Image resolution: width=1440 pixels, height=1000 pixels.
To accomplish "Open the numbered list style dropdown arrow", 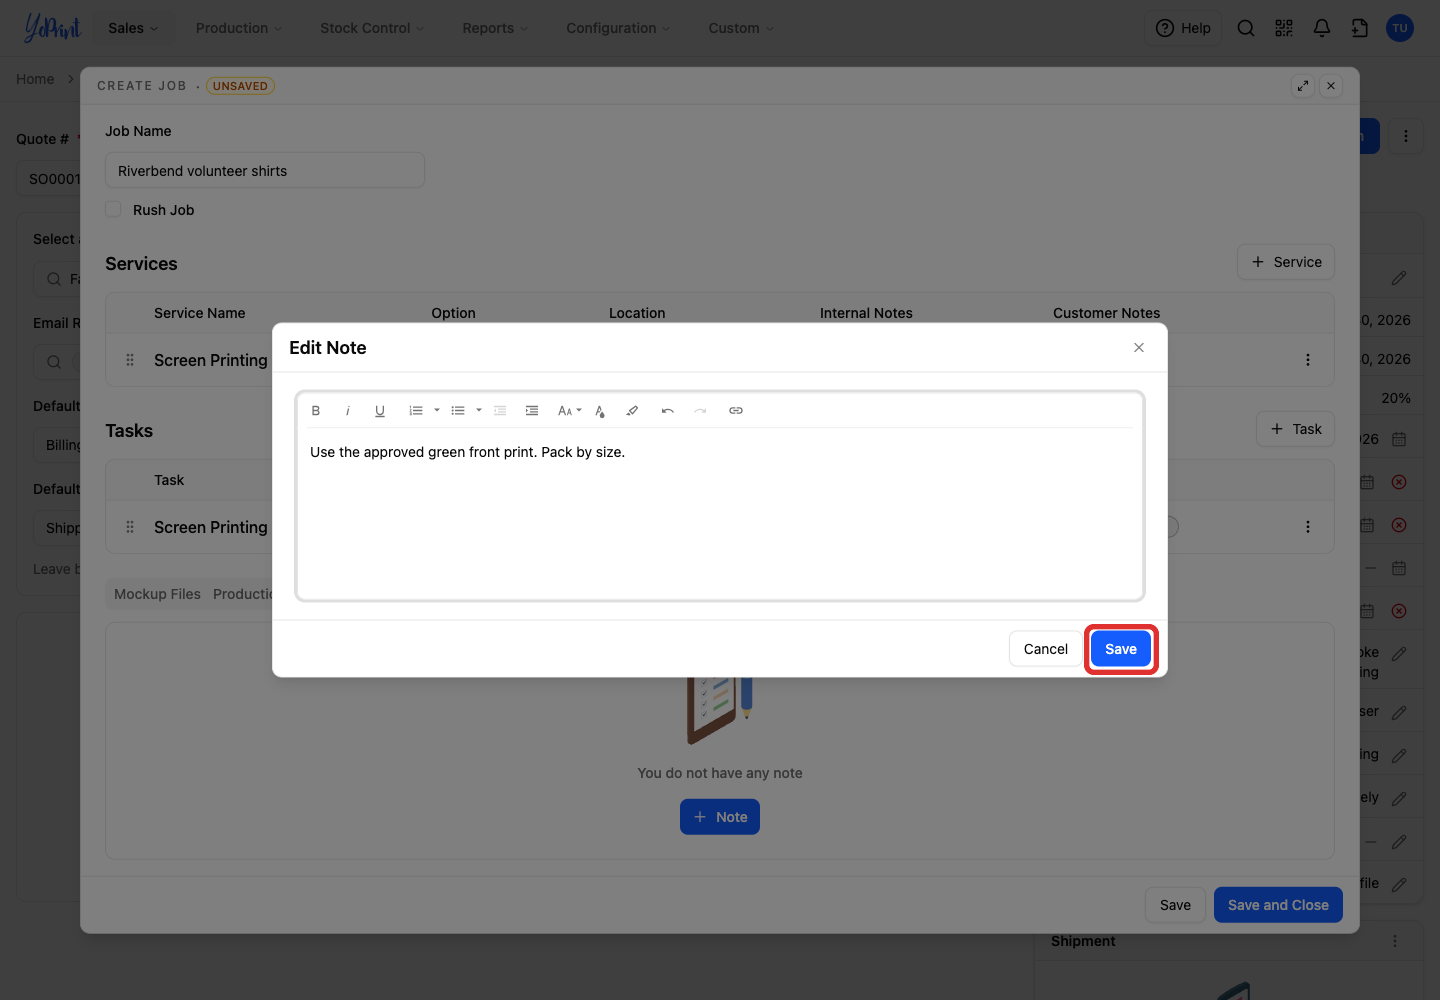I will click(x=437, y=411).
